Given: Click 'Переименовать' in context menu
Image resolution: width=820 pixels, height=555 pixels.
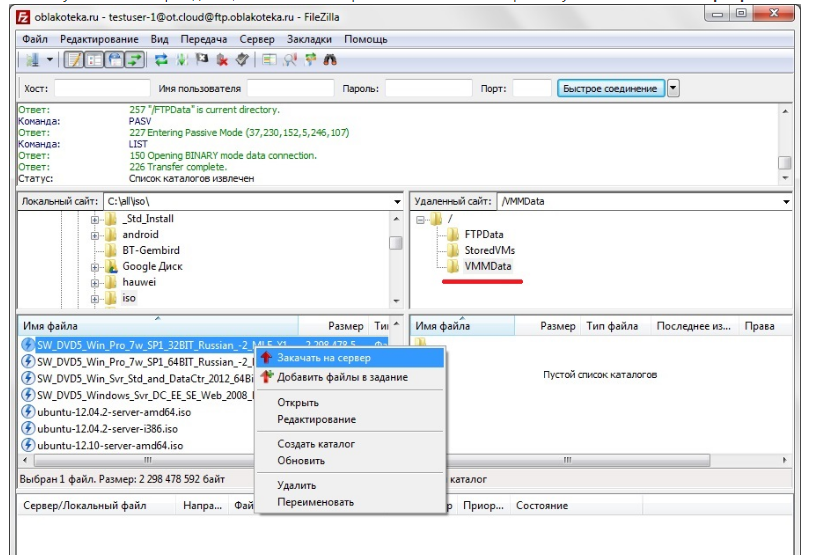Looking at the screenshot, I should pos(315,502).
